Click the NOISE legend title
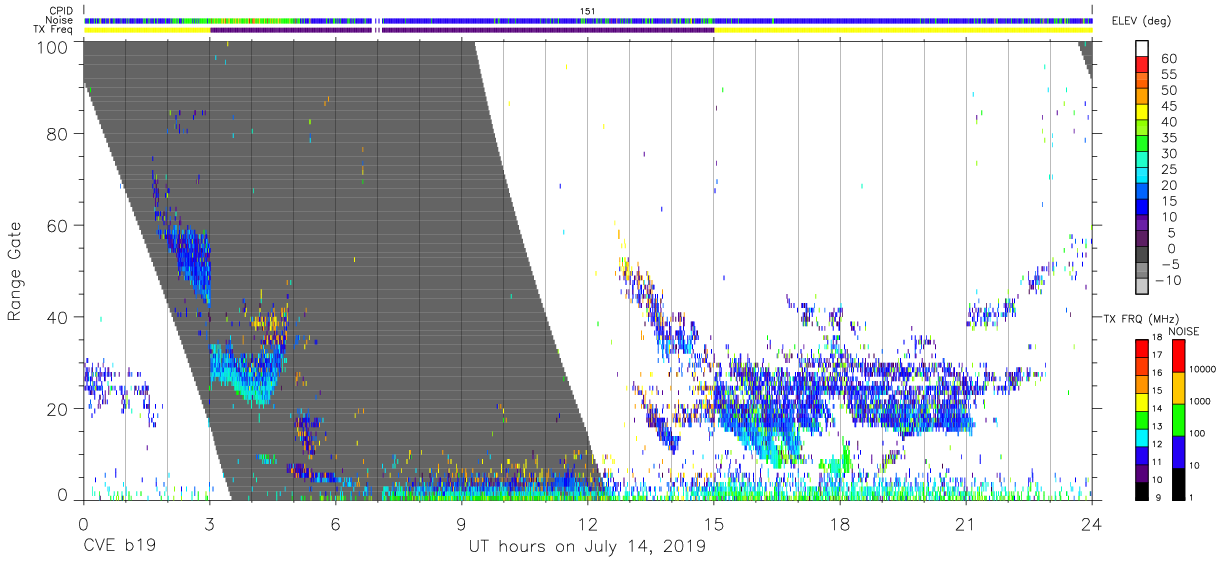The width and height of the screenshot is (1228, 567). coord(1183,331)
